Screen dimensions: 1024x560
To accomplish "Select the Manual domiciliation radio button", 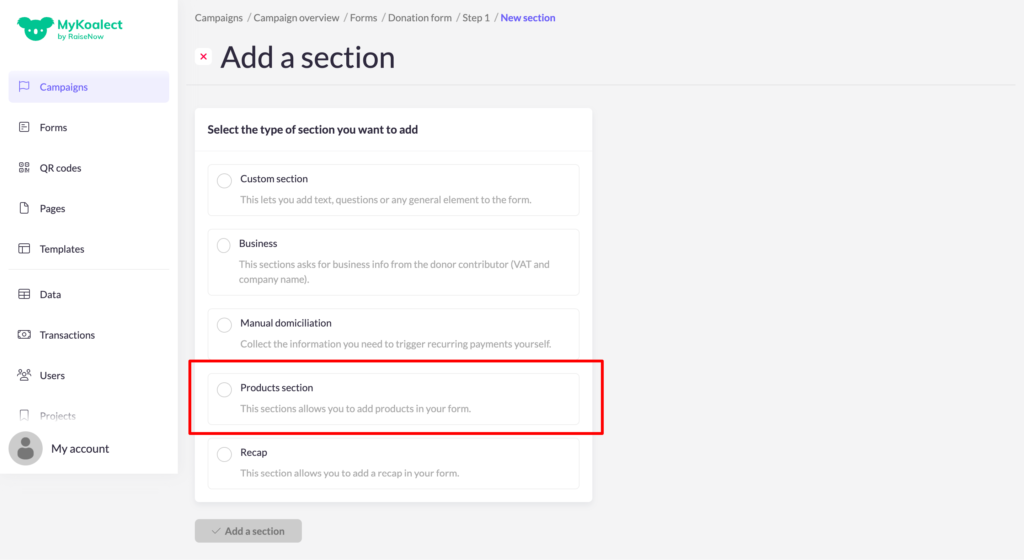I will click(x=224, y=325).
